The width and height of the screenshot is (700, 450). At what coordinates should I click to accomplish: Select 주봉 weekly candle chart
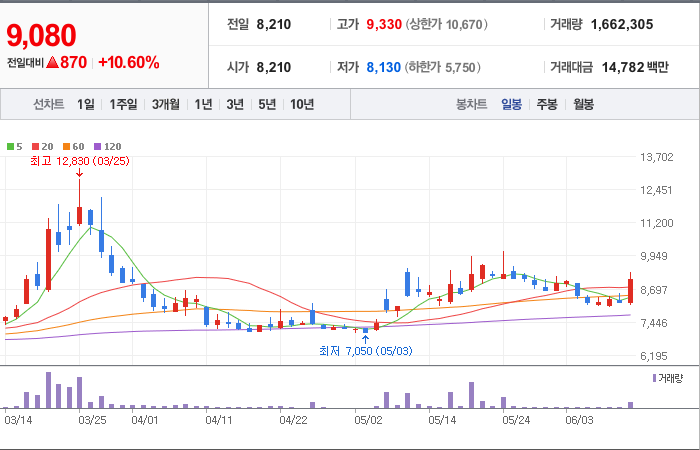547,104
